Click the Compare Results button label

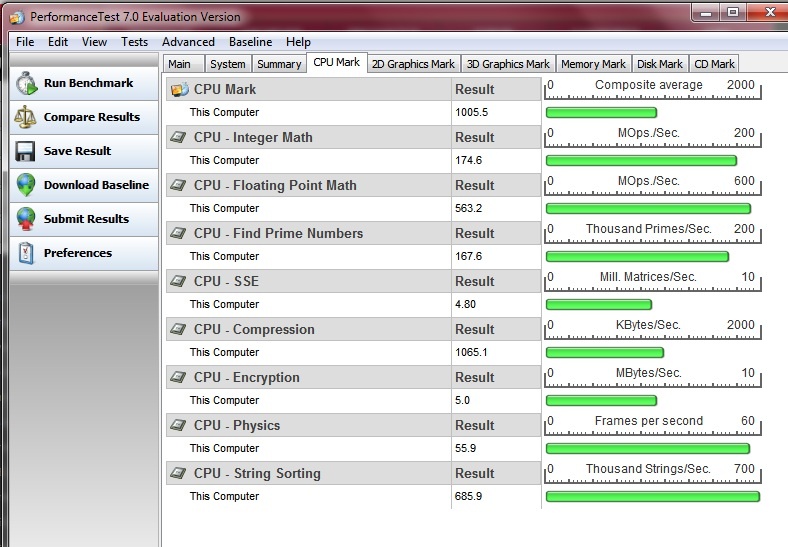tap(91, 117)
